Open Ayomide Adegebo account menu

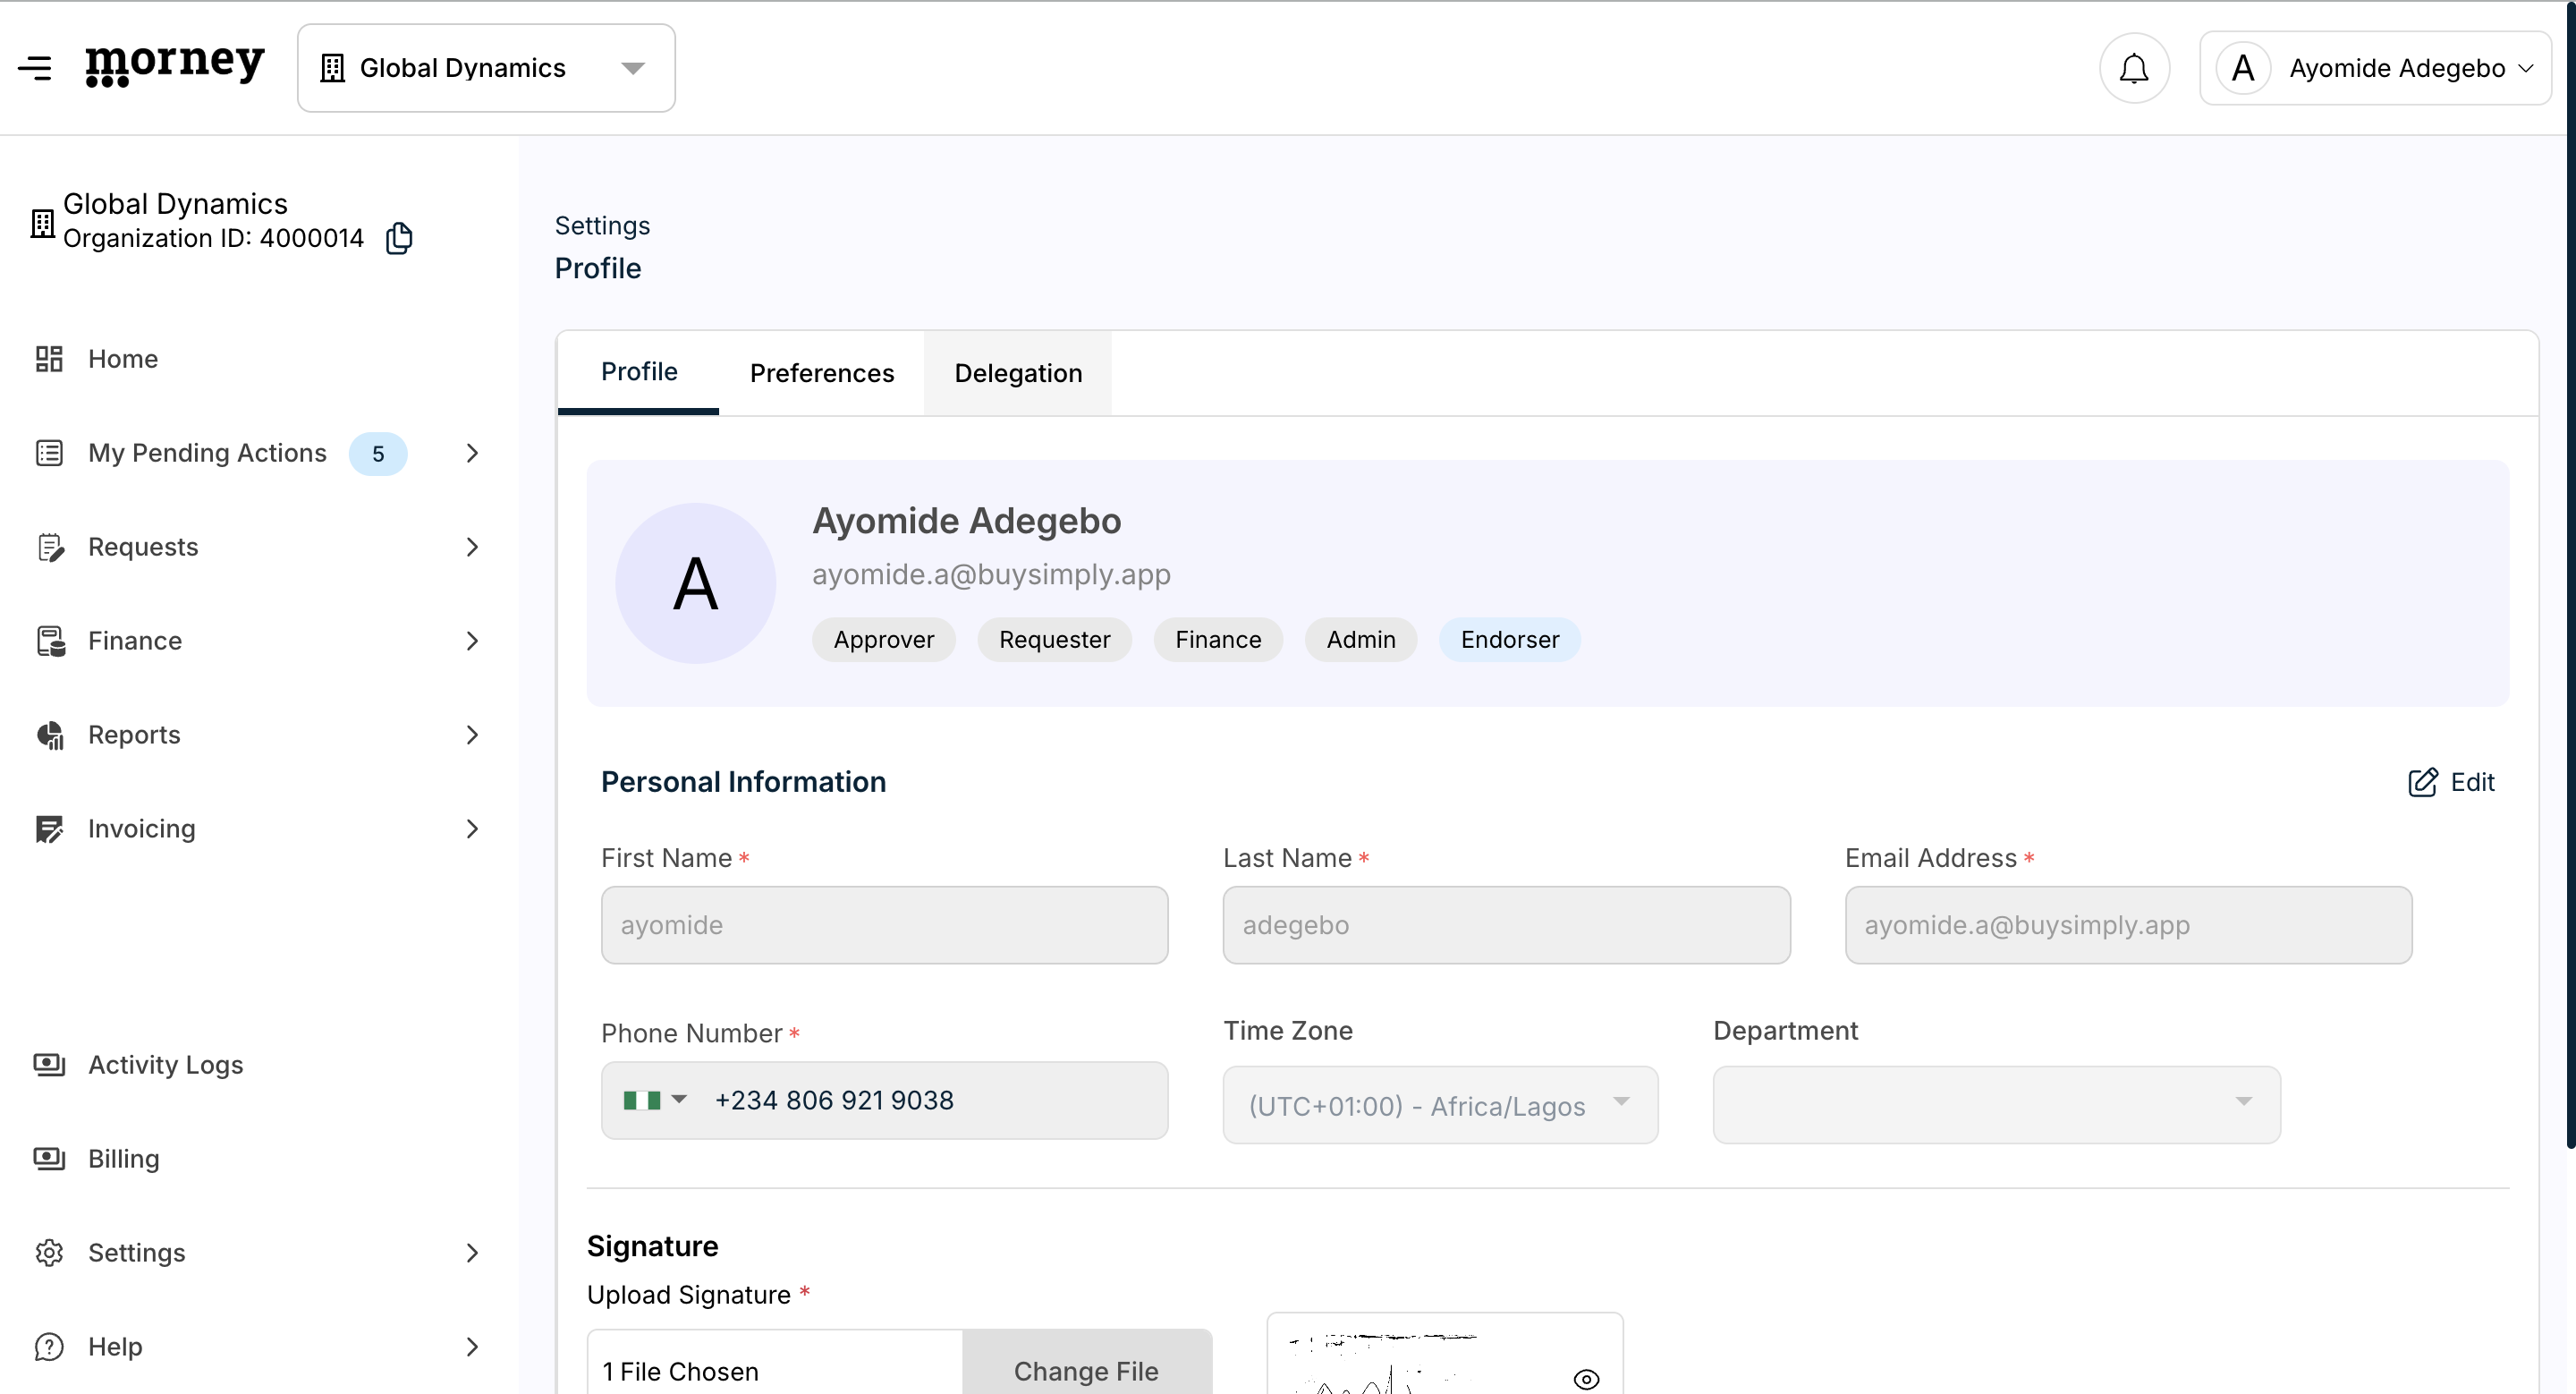(x=2375, y=68)
